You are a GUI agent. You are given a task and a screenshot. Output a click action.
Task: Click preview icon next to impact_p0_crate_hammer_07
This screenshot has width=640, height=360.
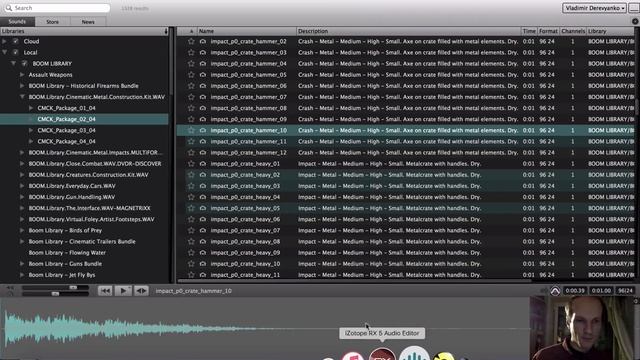(203, 97)
